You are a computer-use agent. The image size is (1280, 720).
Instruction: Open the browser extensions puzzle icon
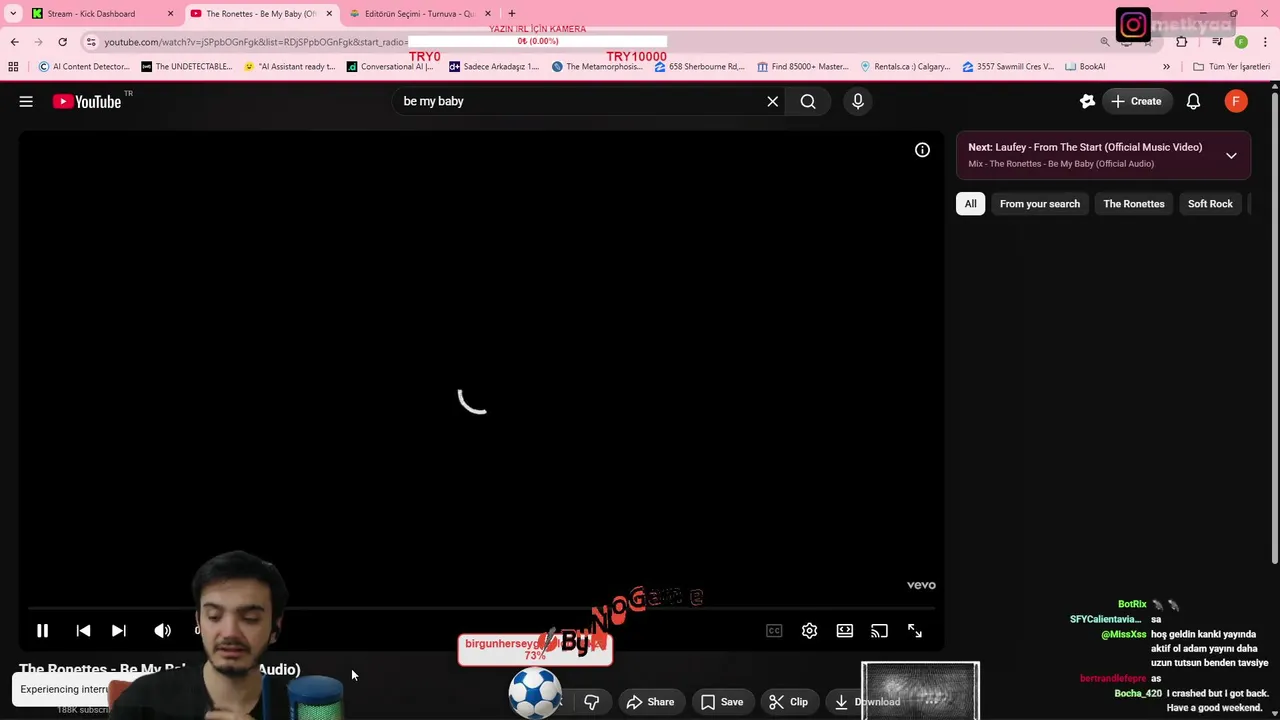click(x=1181, y=42)
